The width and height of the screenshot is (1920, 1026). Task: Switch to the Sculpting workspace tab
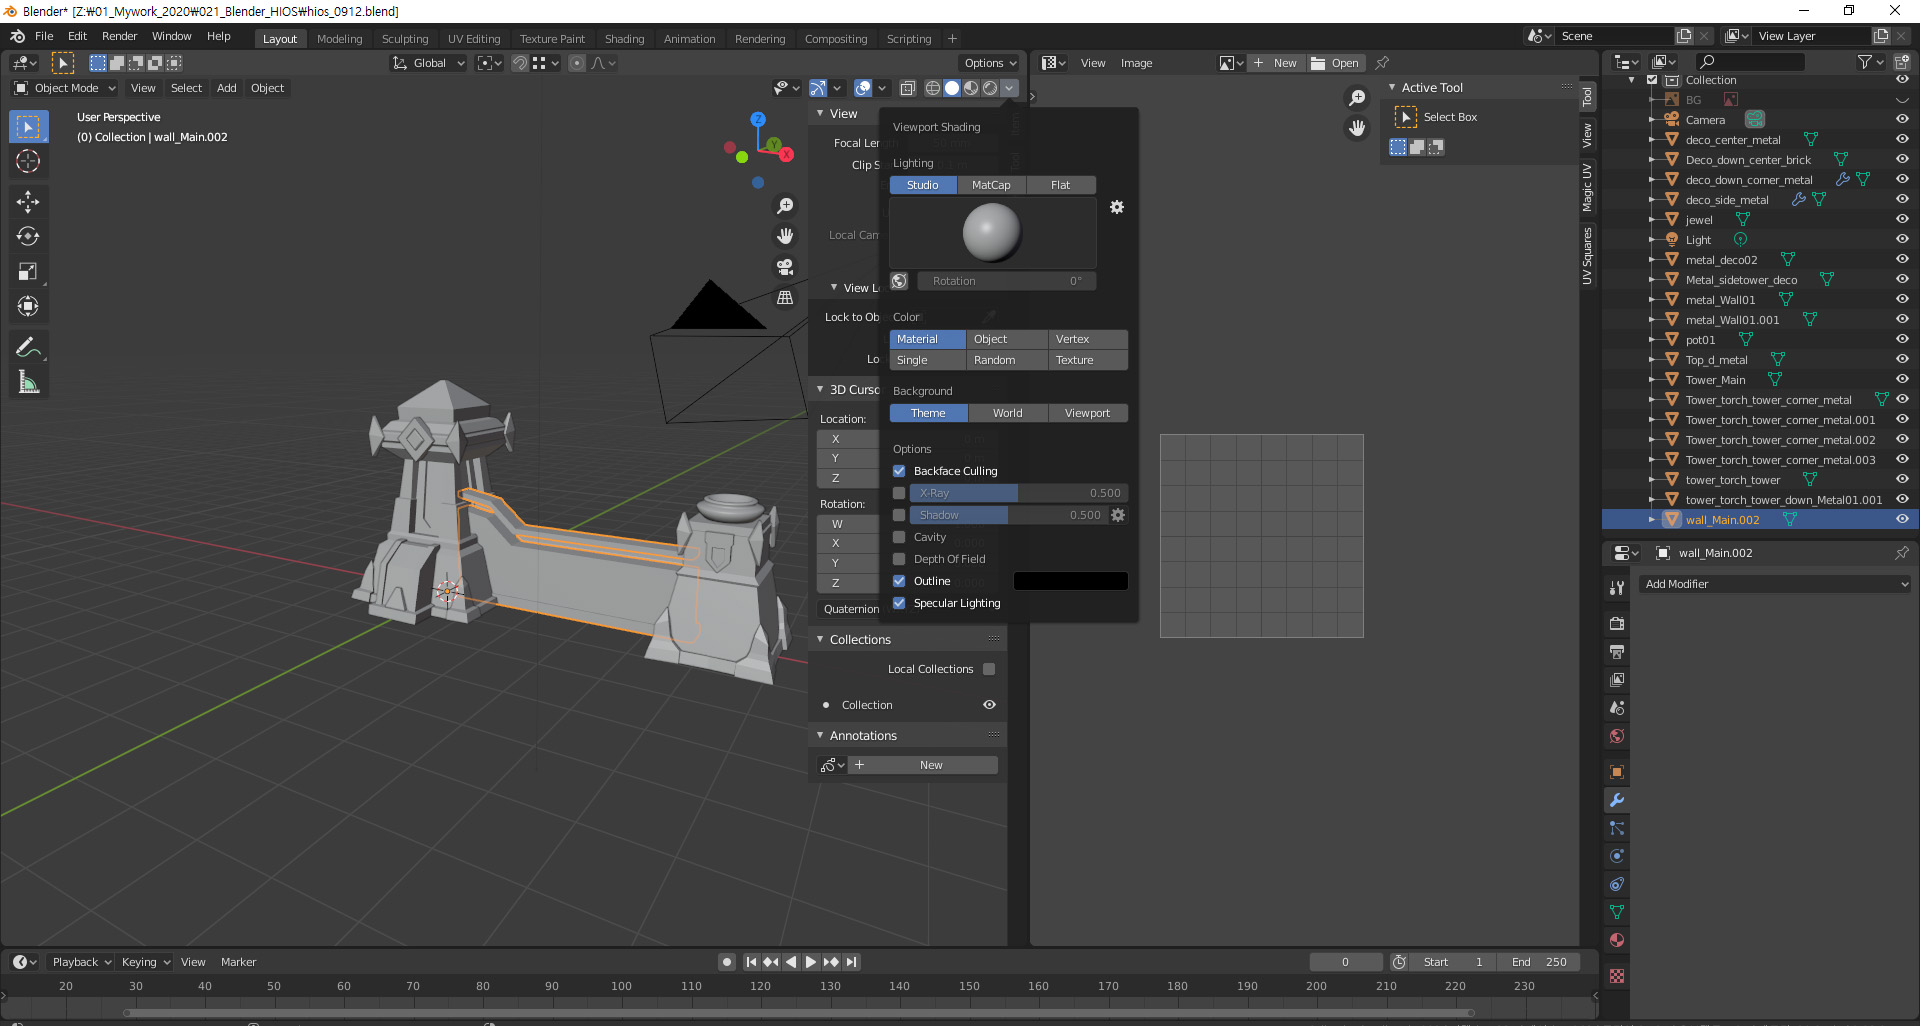tap(405, 39)
